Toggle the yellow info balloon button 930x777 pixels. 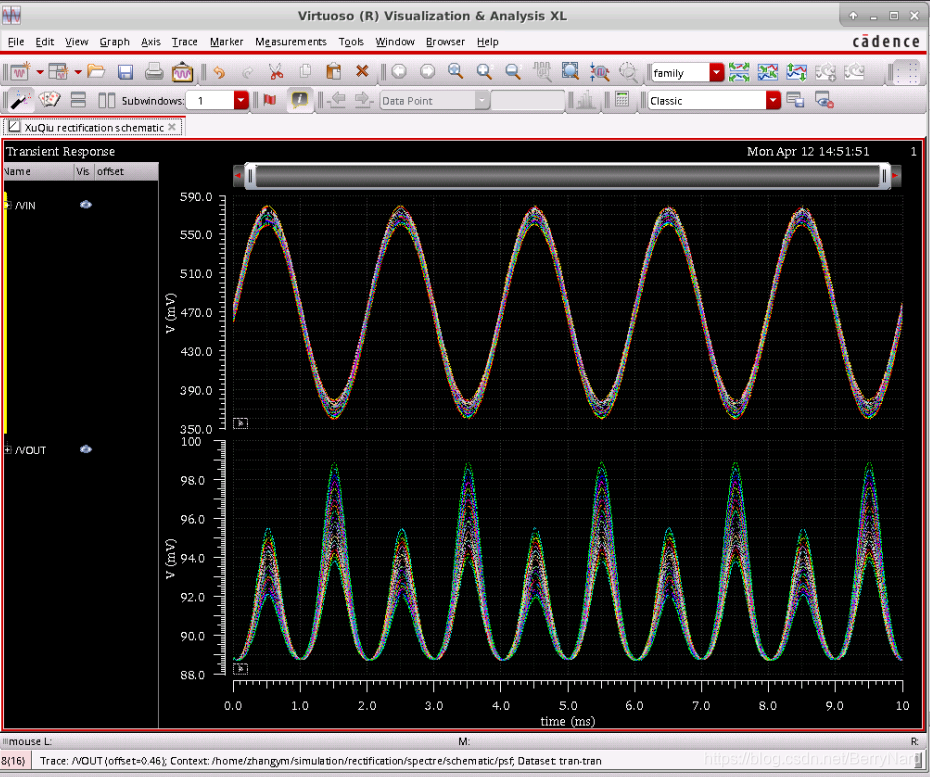click(298, 100)
